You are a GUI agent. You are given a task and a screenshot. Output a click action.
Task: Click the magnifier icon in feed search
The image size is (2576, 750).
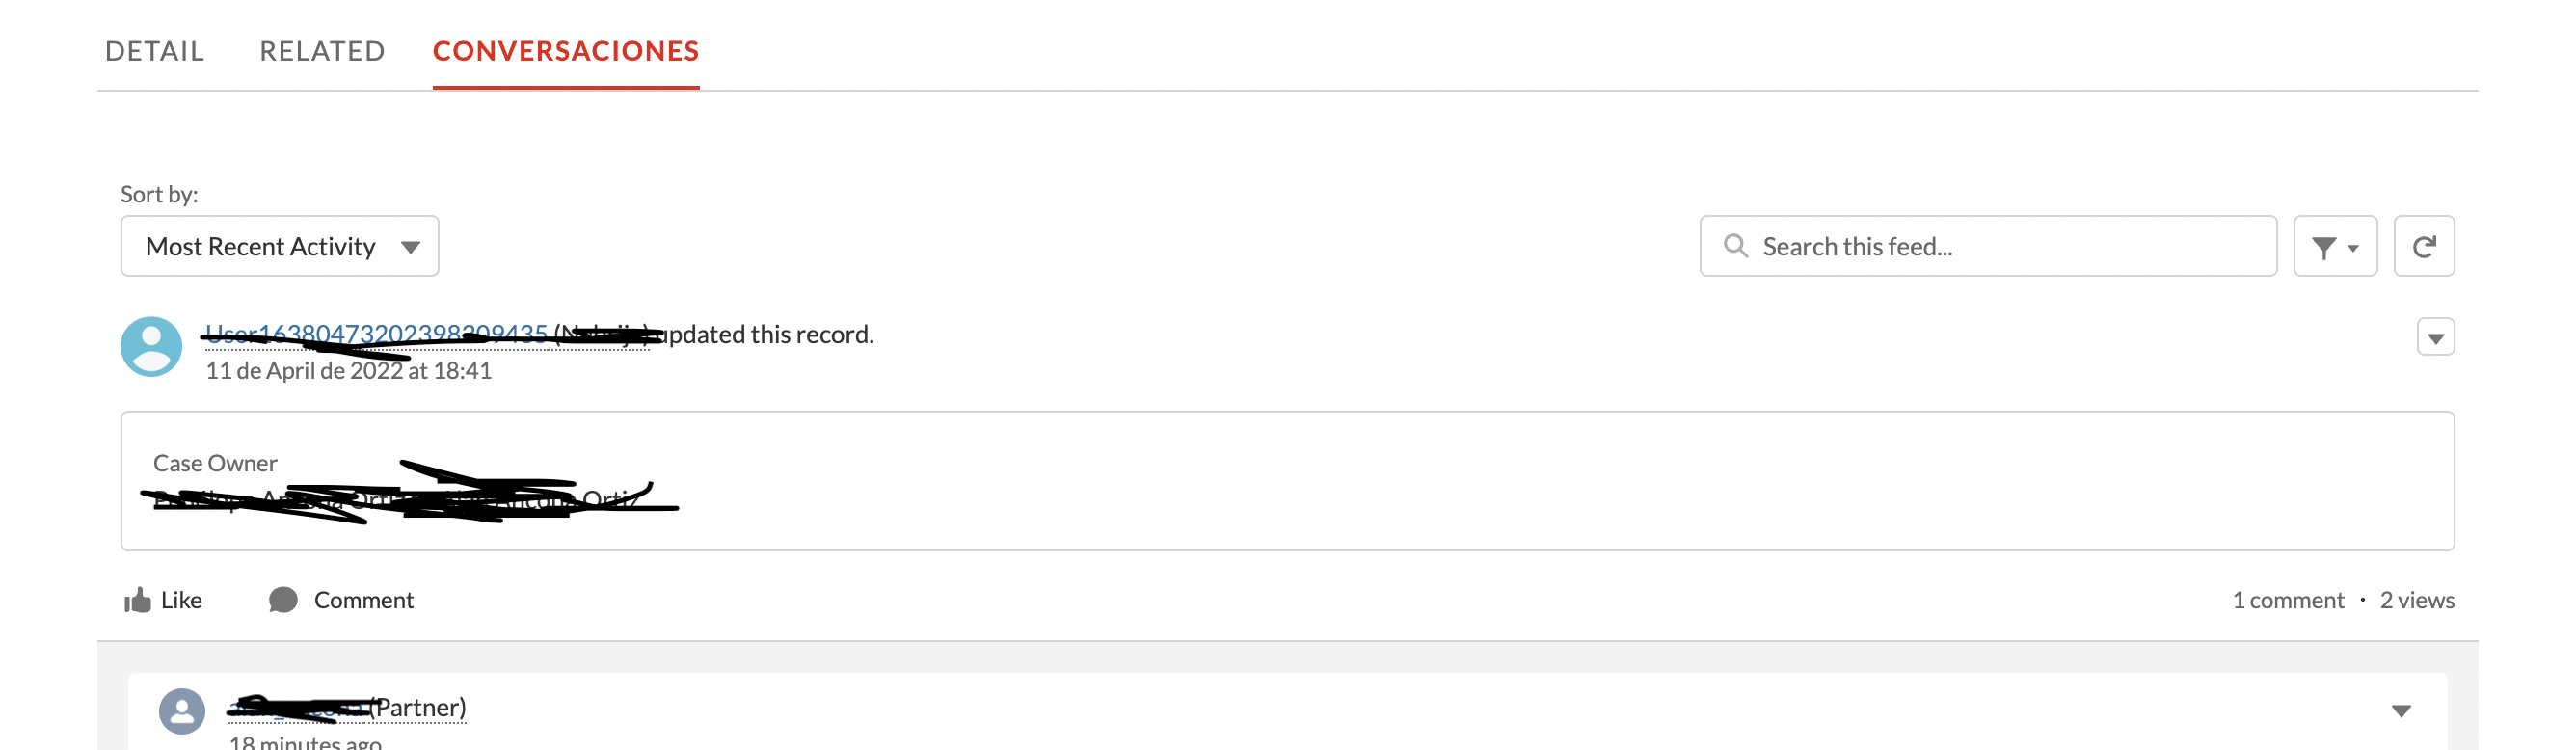(1735, 246)
